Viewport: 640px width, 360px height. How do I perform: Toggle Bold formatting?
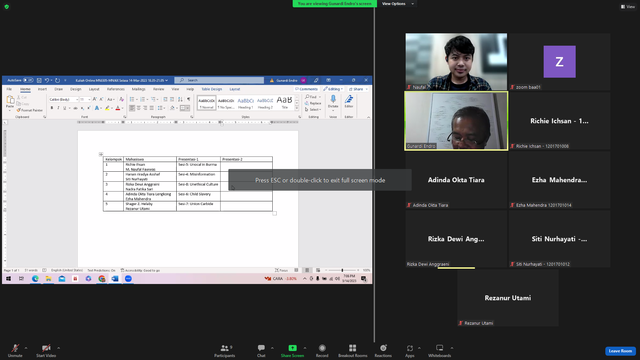pos(52,108)
